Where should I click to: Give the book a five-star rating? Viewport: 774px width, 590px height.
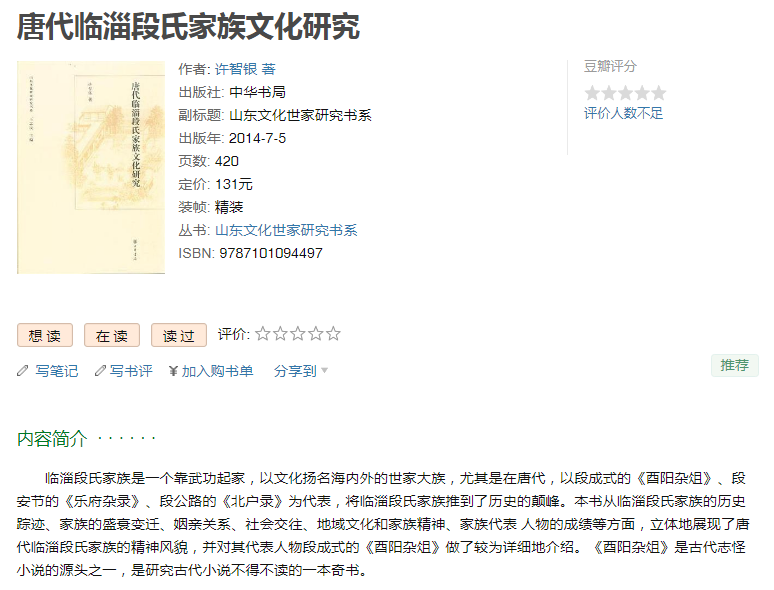333,334
